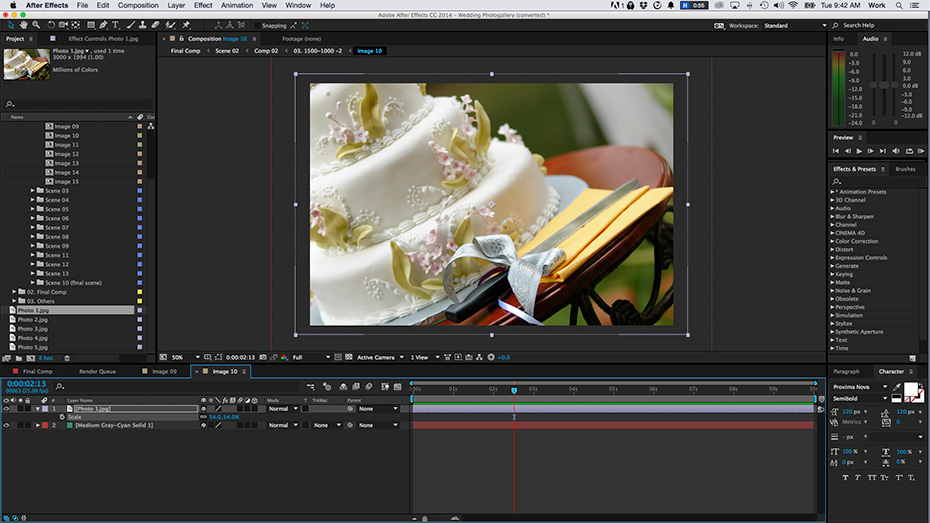
Task: Click the Comp 02 breadcrumb
Action: coord(266,50)
